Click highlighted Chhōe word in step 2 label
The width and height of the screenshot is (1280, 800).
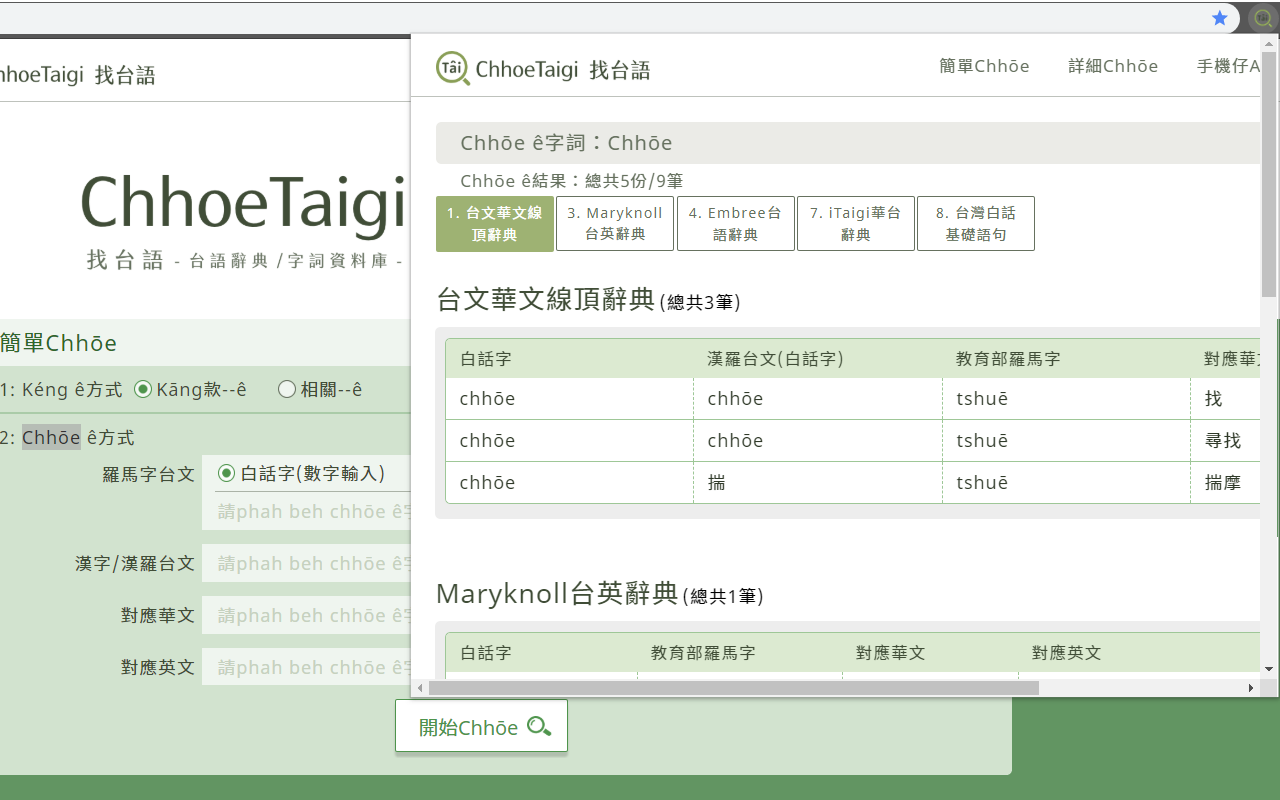[x=51, y=437]
